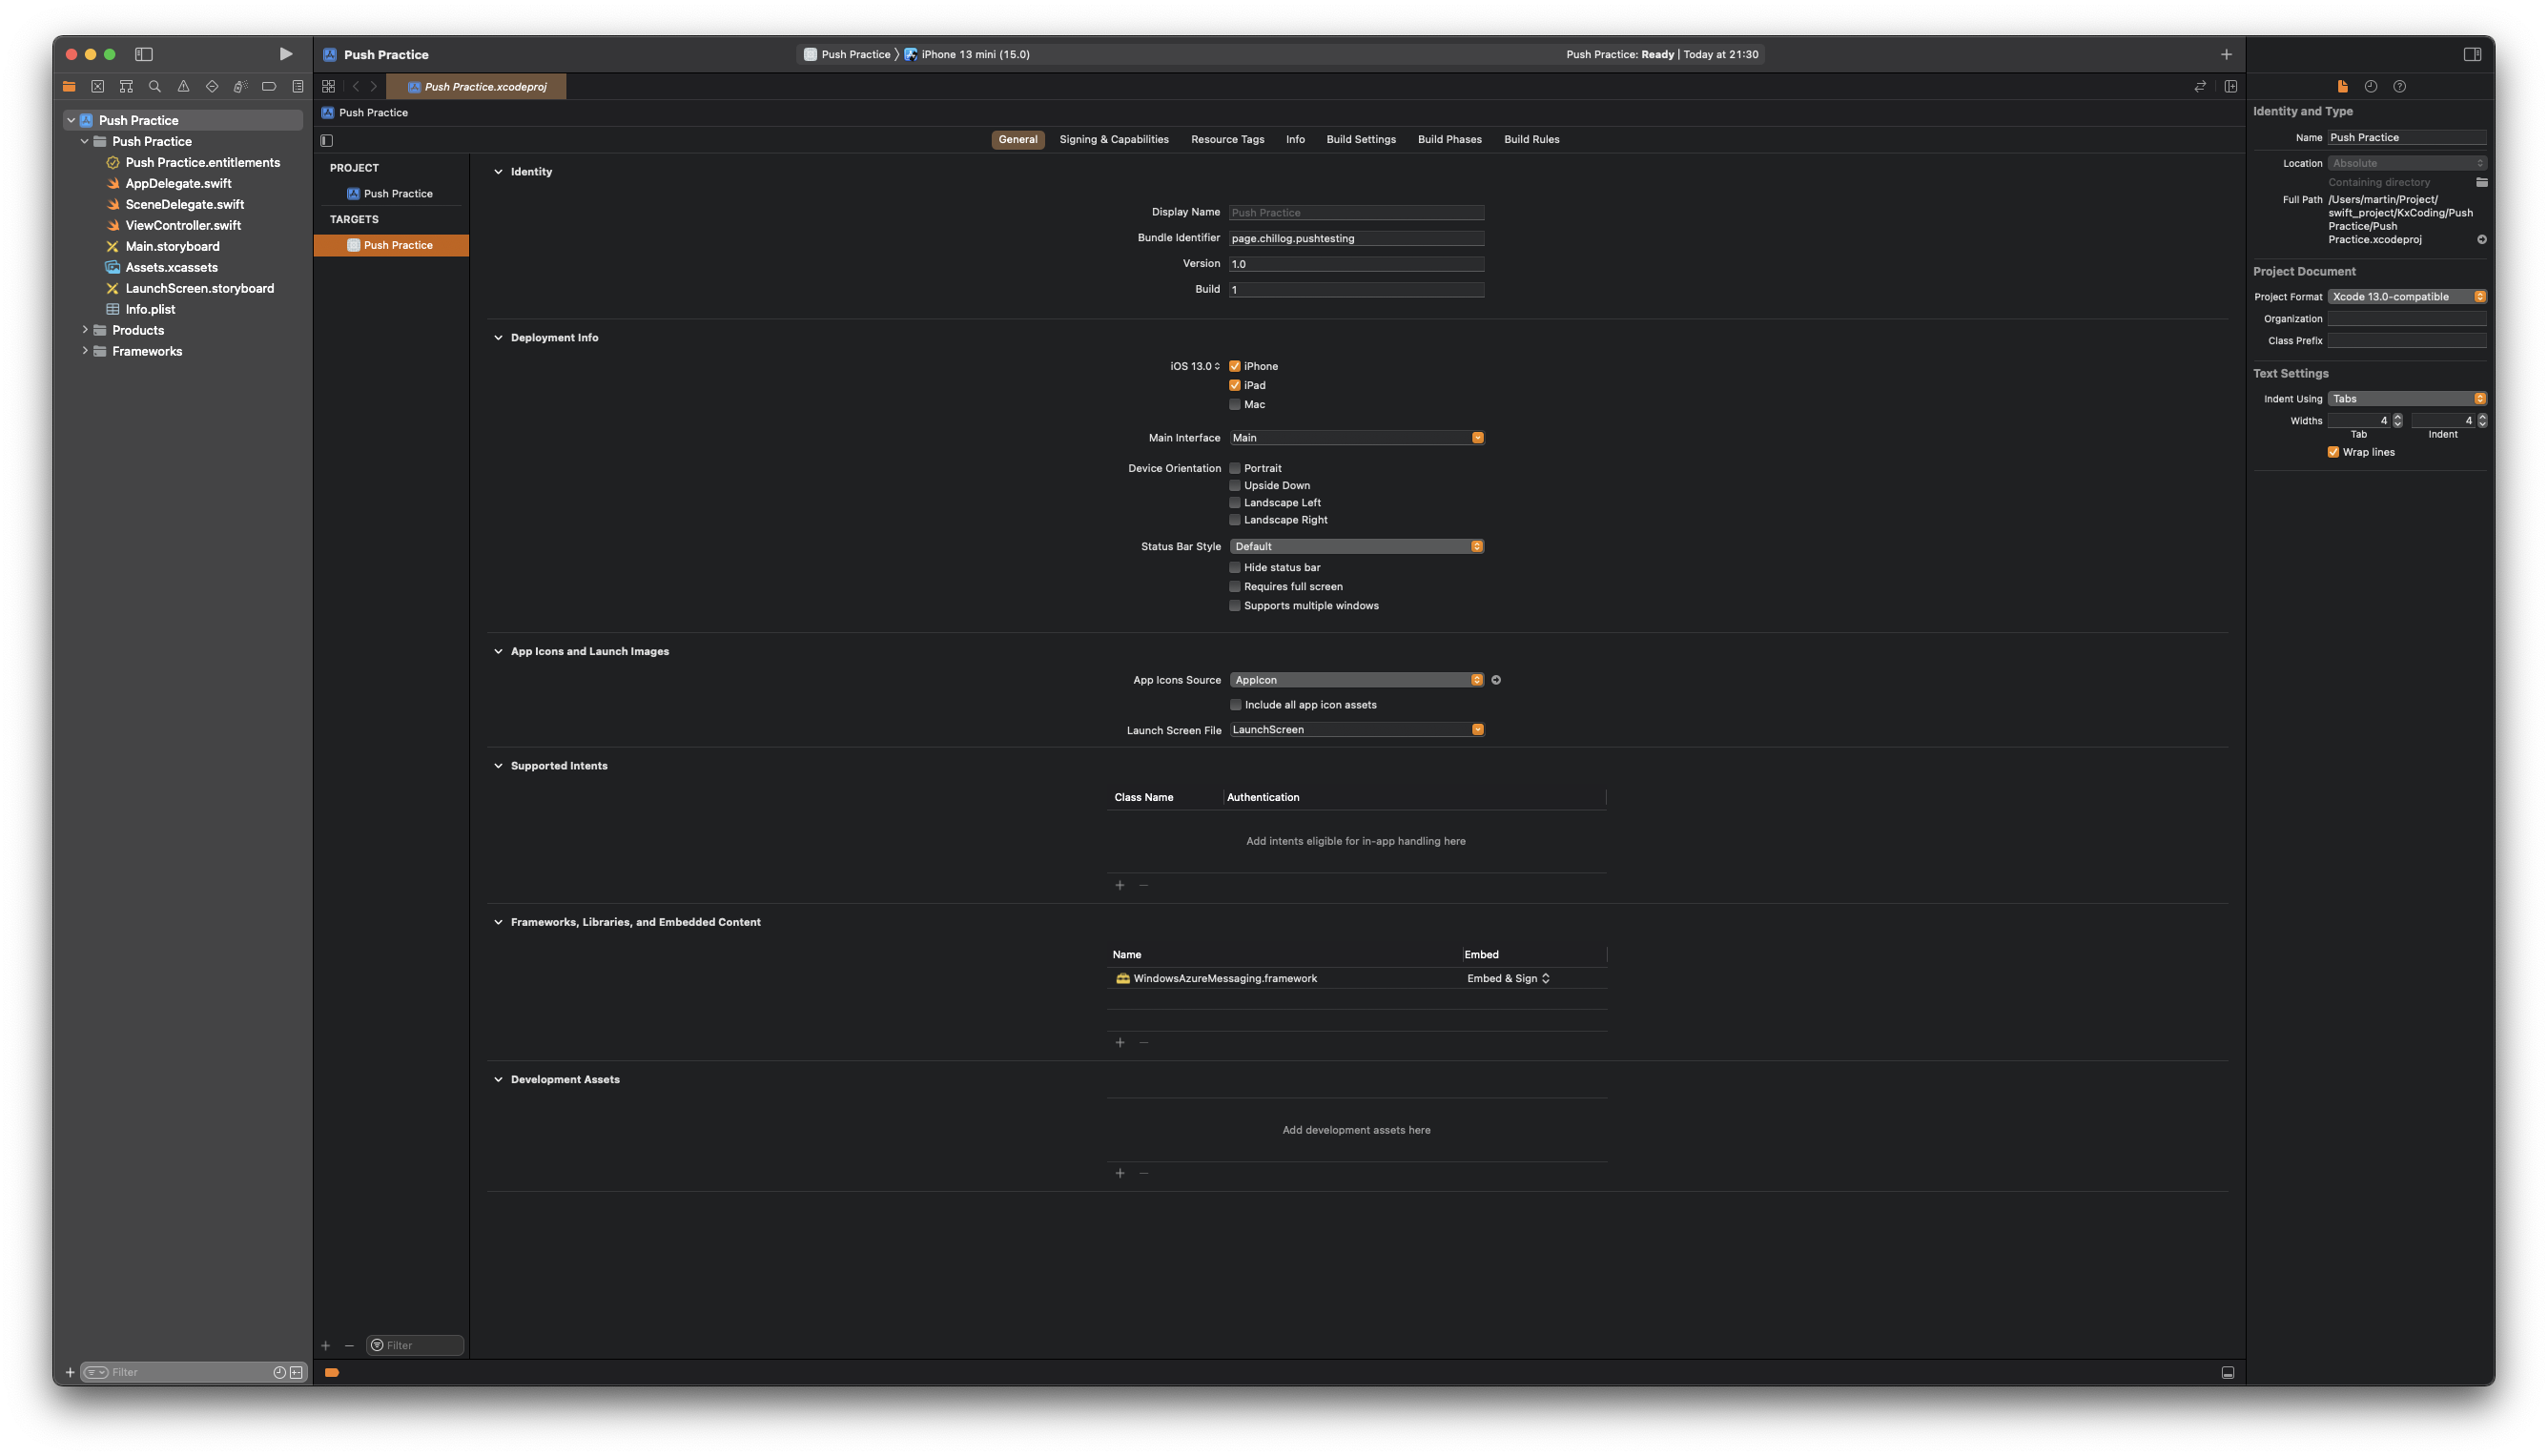Open the Status Bar Style dropdown

coord(1356,546)
